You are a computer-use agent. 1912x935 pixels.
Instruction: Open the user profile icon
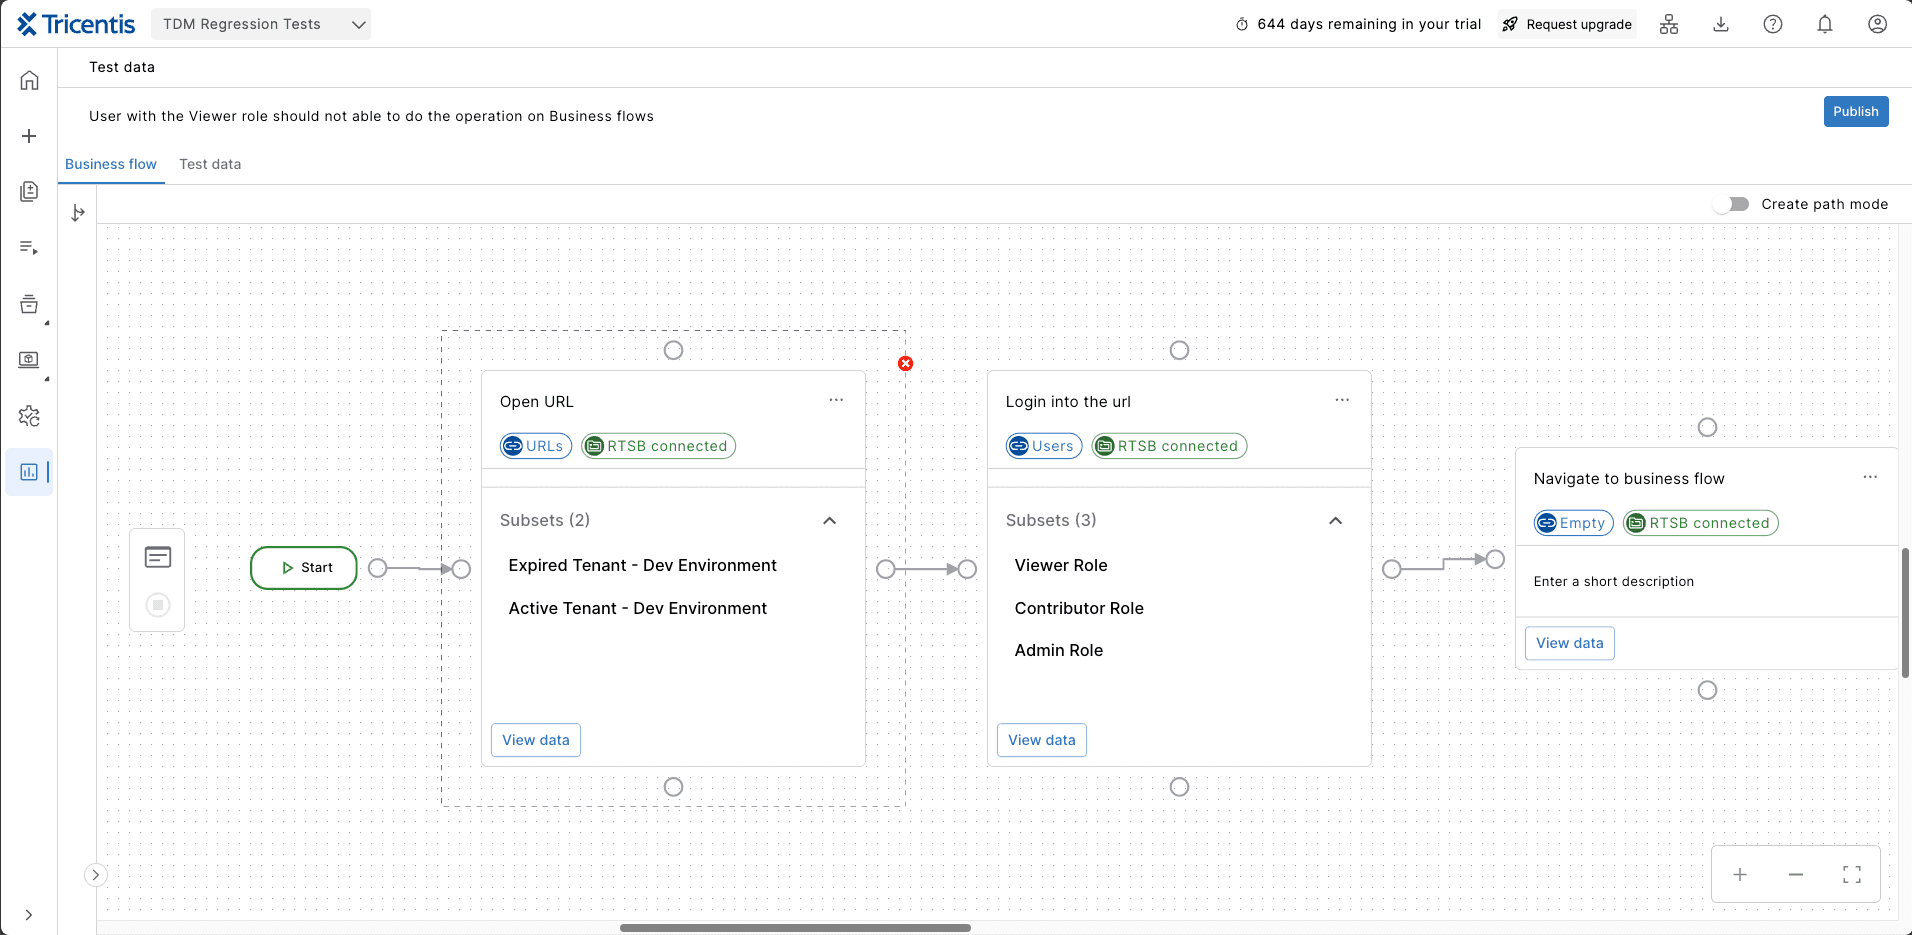click(x=1878, y=24)
